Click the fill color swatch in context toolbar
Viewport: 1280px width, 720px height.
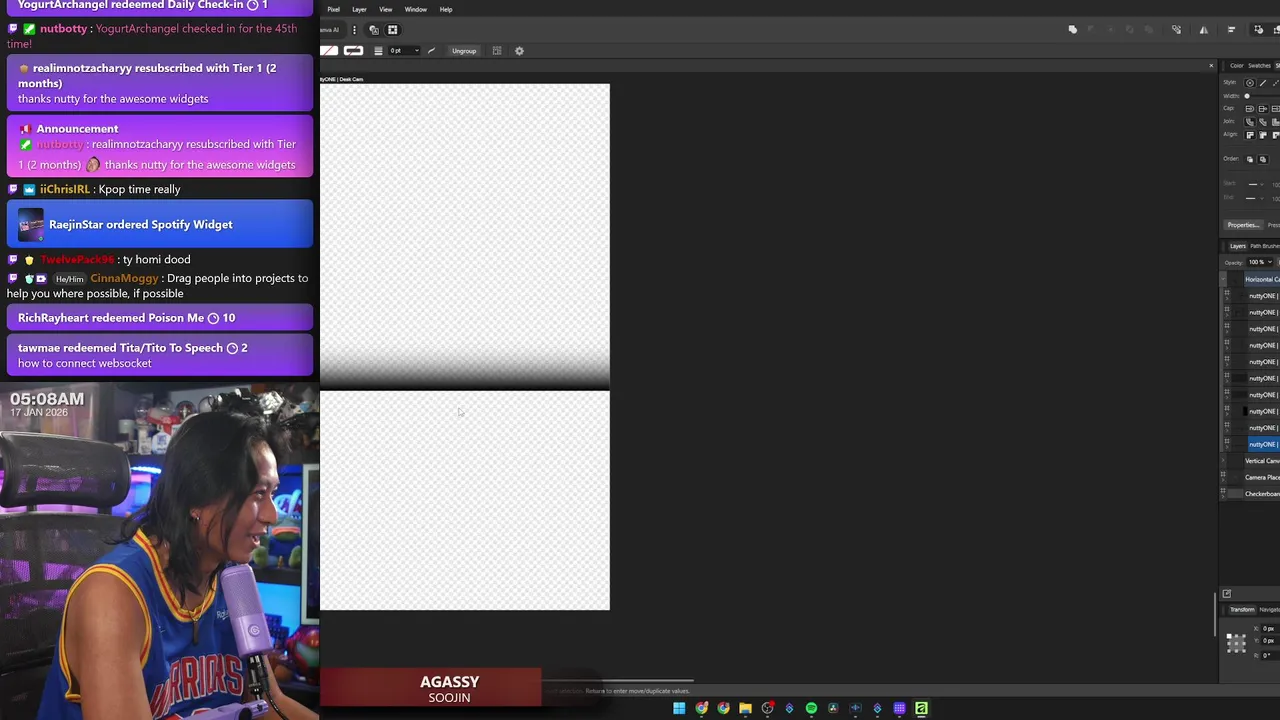coord(329,50)
